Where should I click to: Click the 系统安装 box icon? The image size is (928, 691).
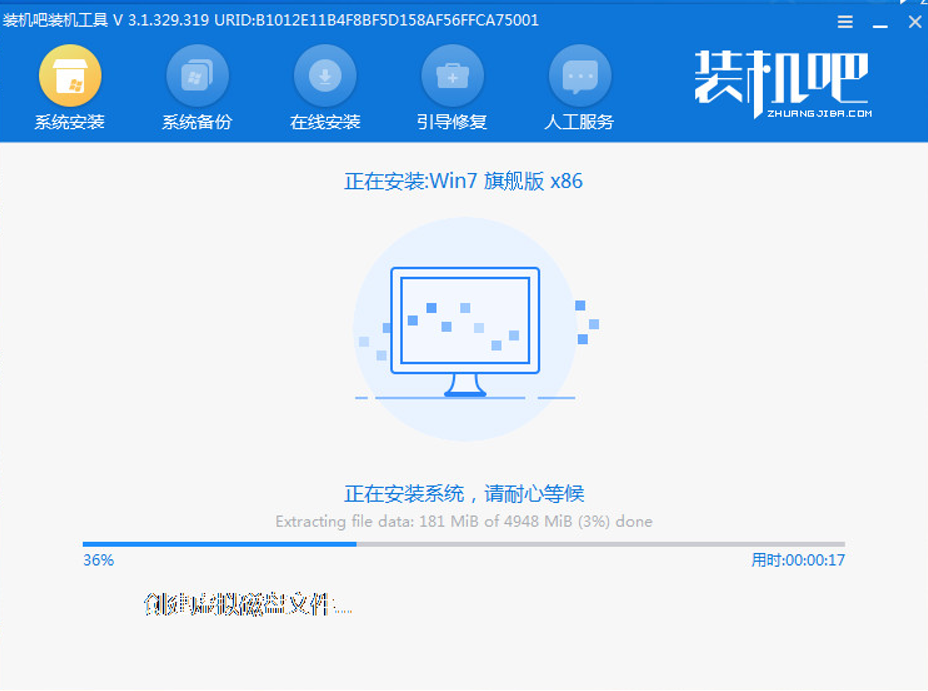coord(69,77)
